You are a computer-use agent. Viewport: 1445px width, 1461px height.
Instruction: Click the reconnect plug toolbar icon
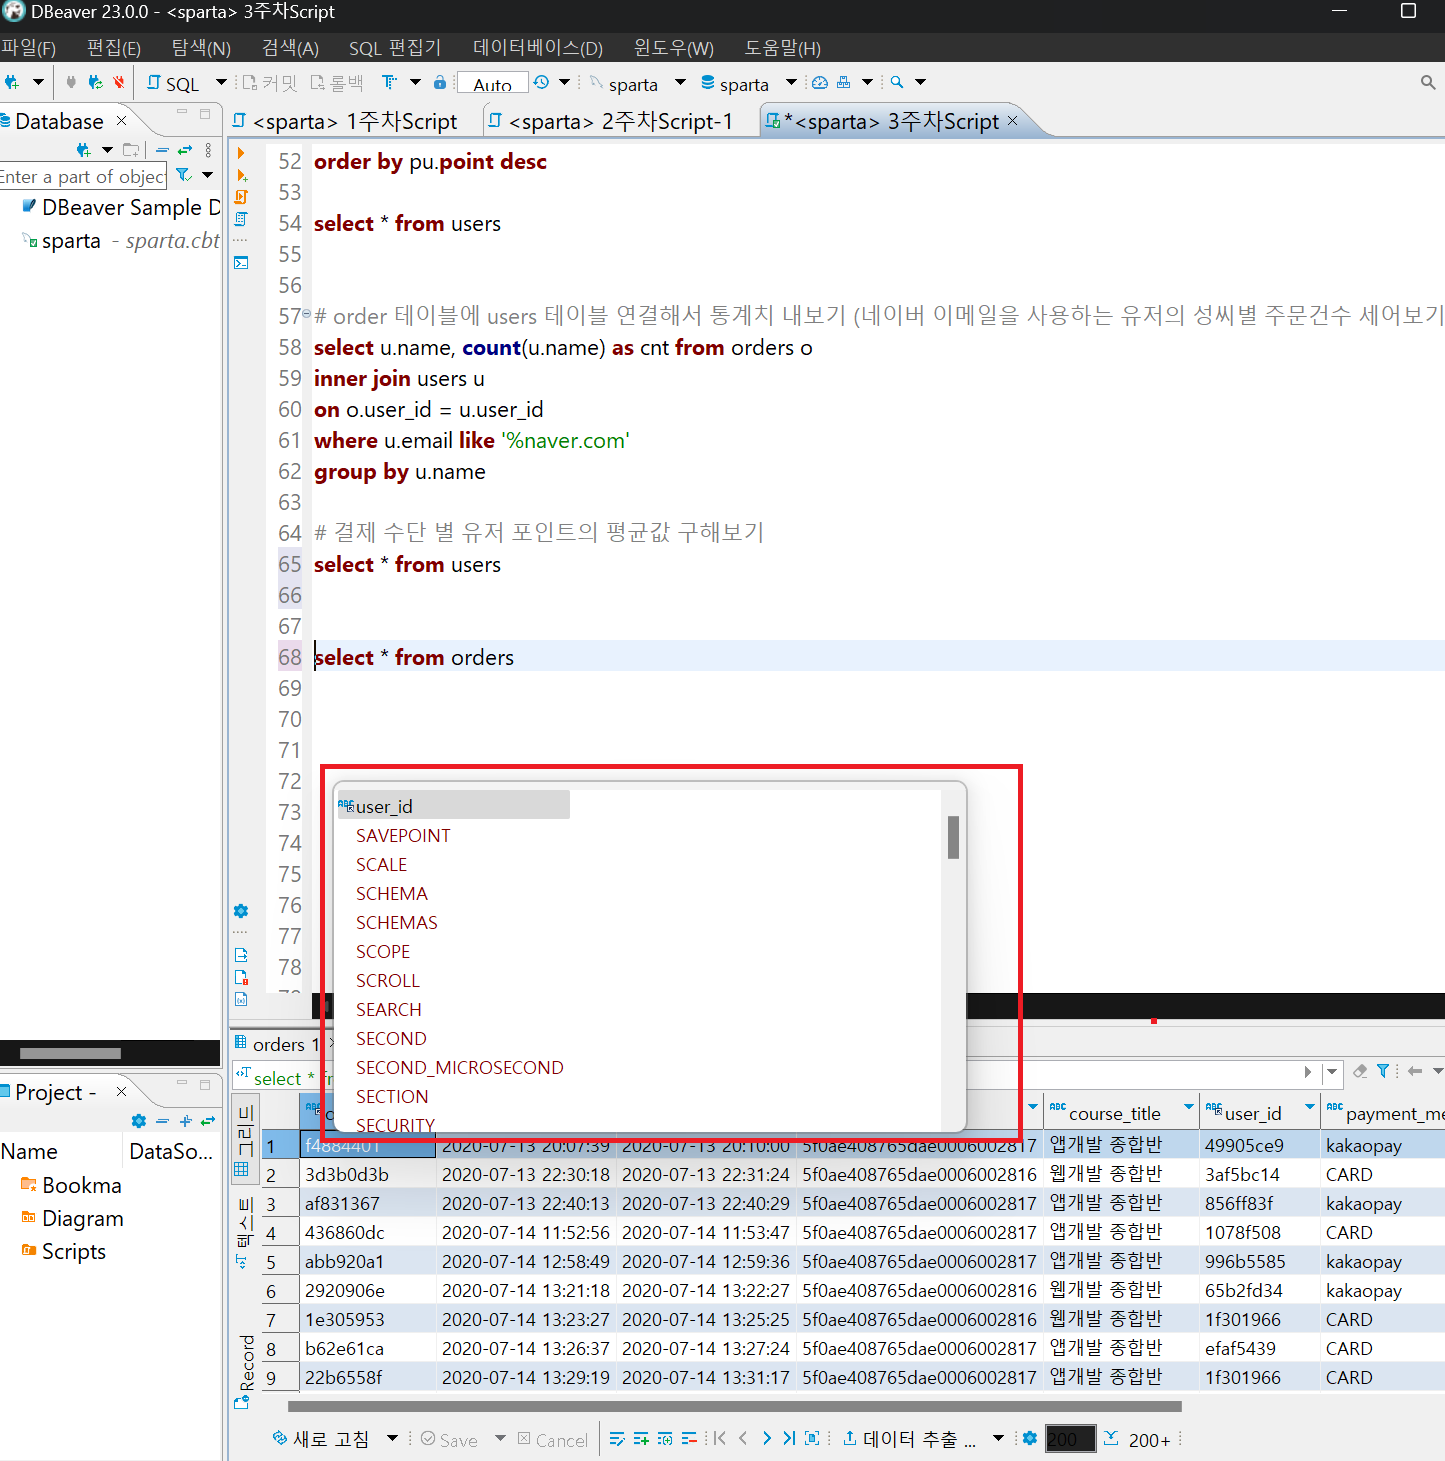pyautogui.click(x=95, y=83)
